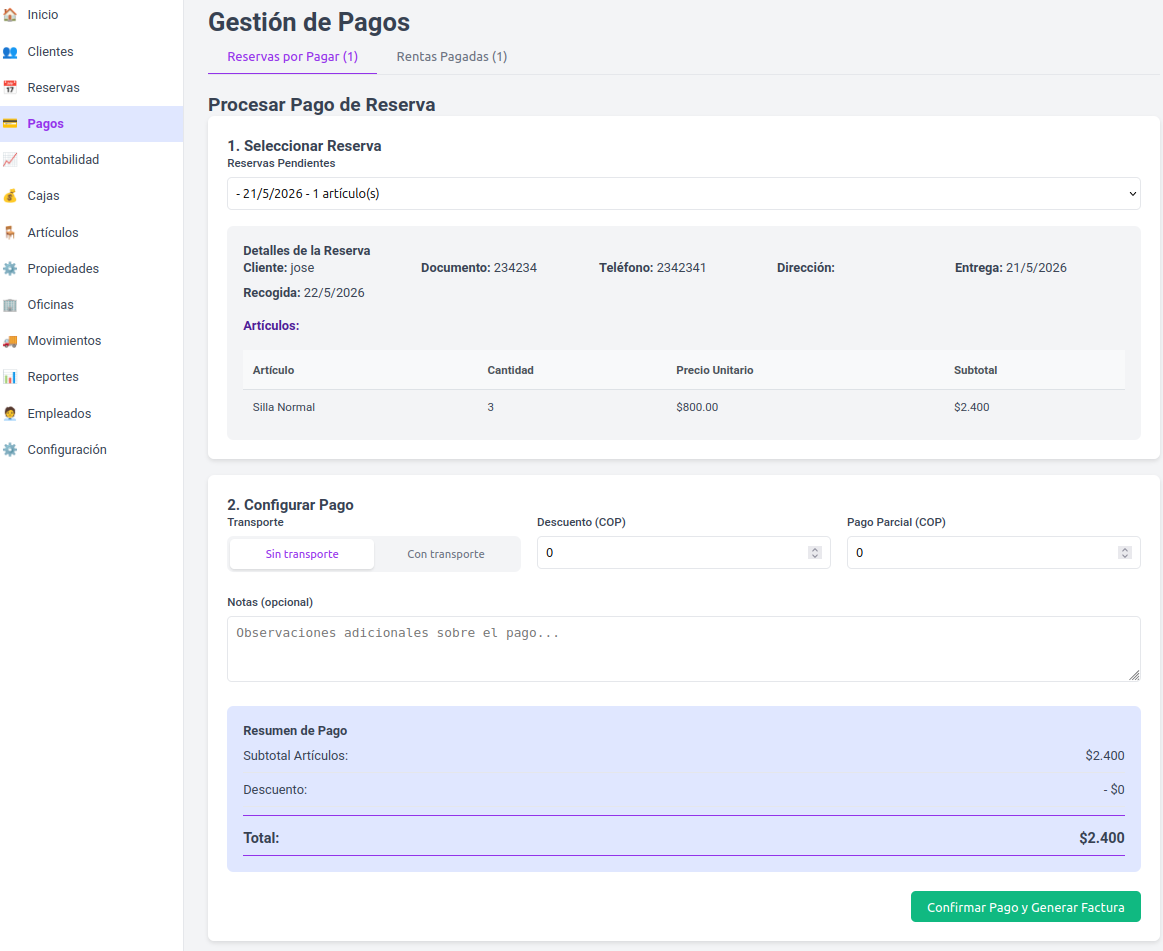The image size is (1163, 951).
Task: Click the house icon beside Inicio
Action: point(10,15)
